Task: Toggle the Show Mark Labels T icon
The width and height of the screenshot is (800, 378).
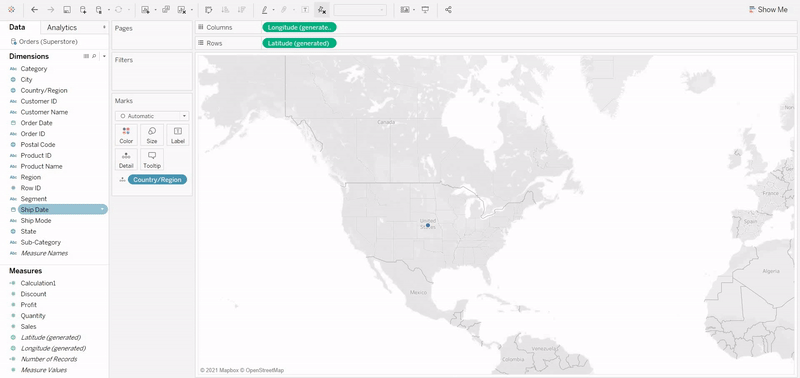Action: pyautogui.click(x=305, y=10)
